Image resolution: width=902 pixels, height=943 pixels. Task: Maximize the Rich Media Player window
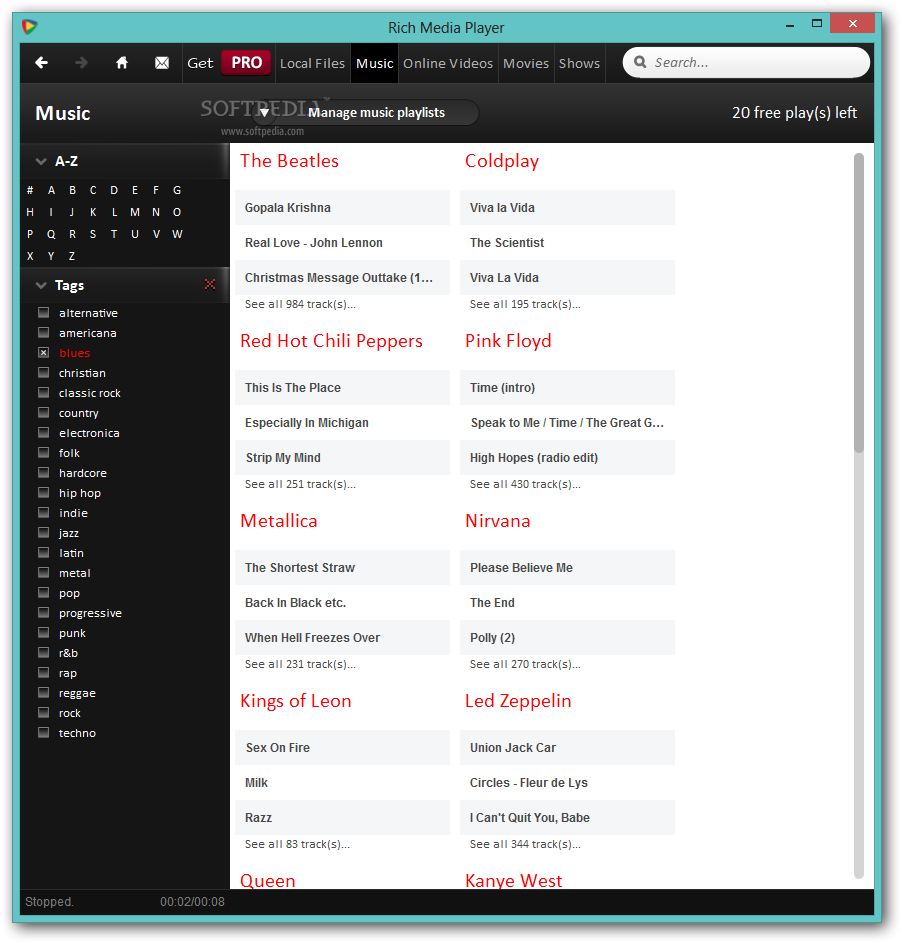tap(817, 24)
